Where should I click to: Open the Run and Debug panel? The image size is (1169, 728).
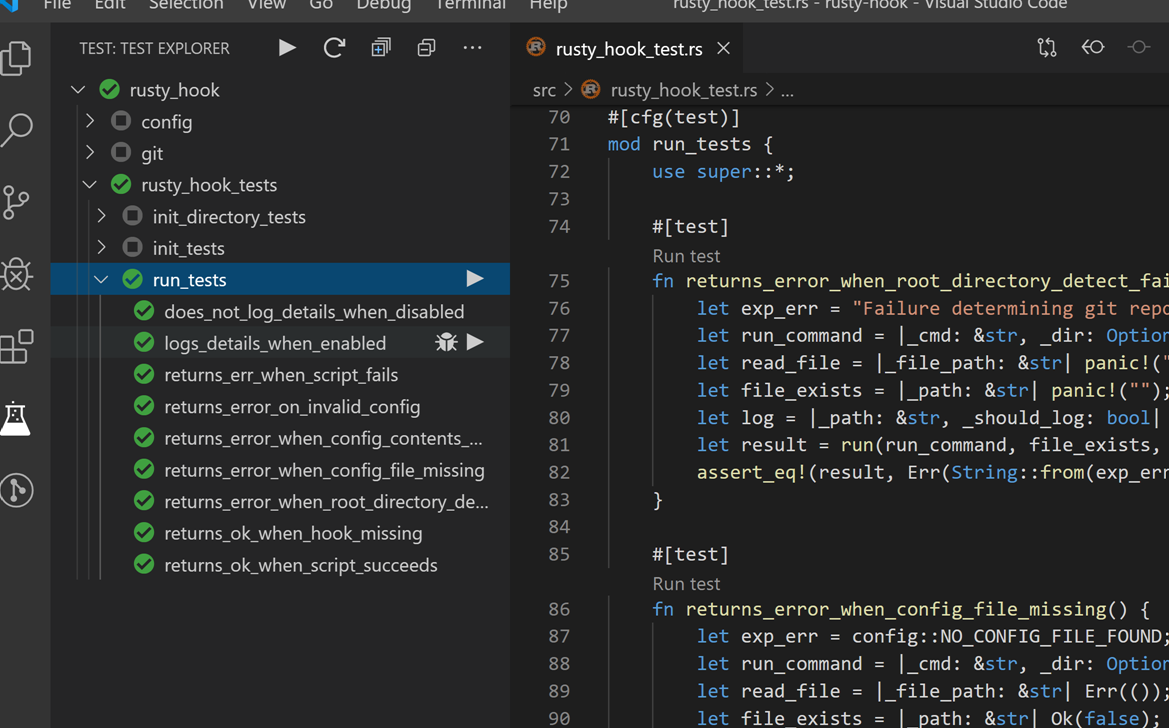coord(18,274)
